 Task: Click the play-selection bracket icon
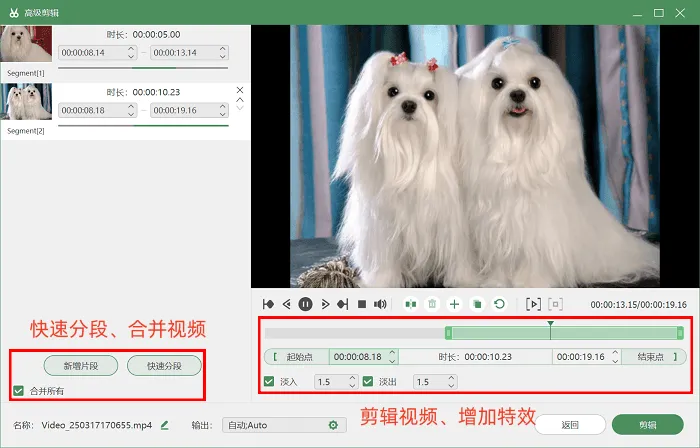click(x=533, y=304)
